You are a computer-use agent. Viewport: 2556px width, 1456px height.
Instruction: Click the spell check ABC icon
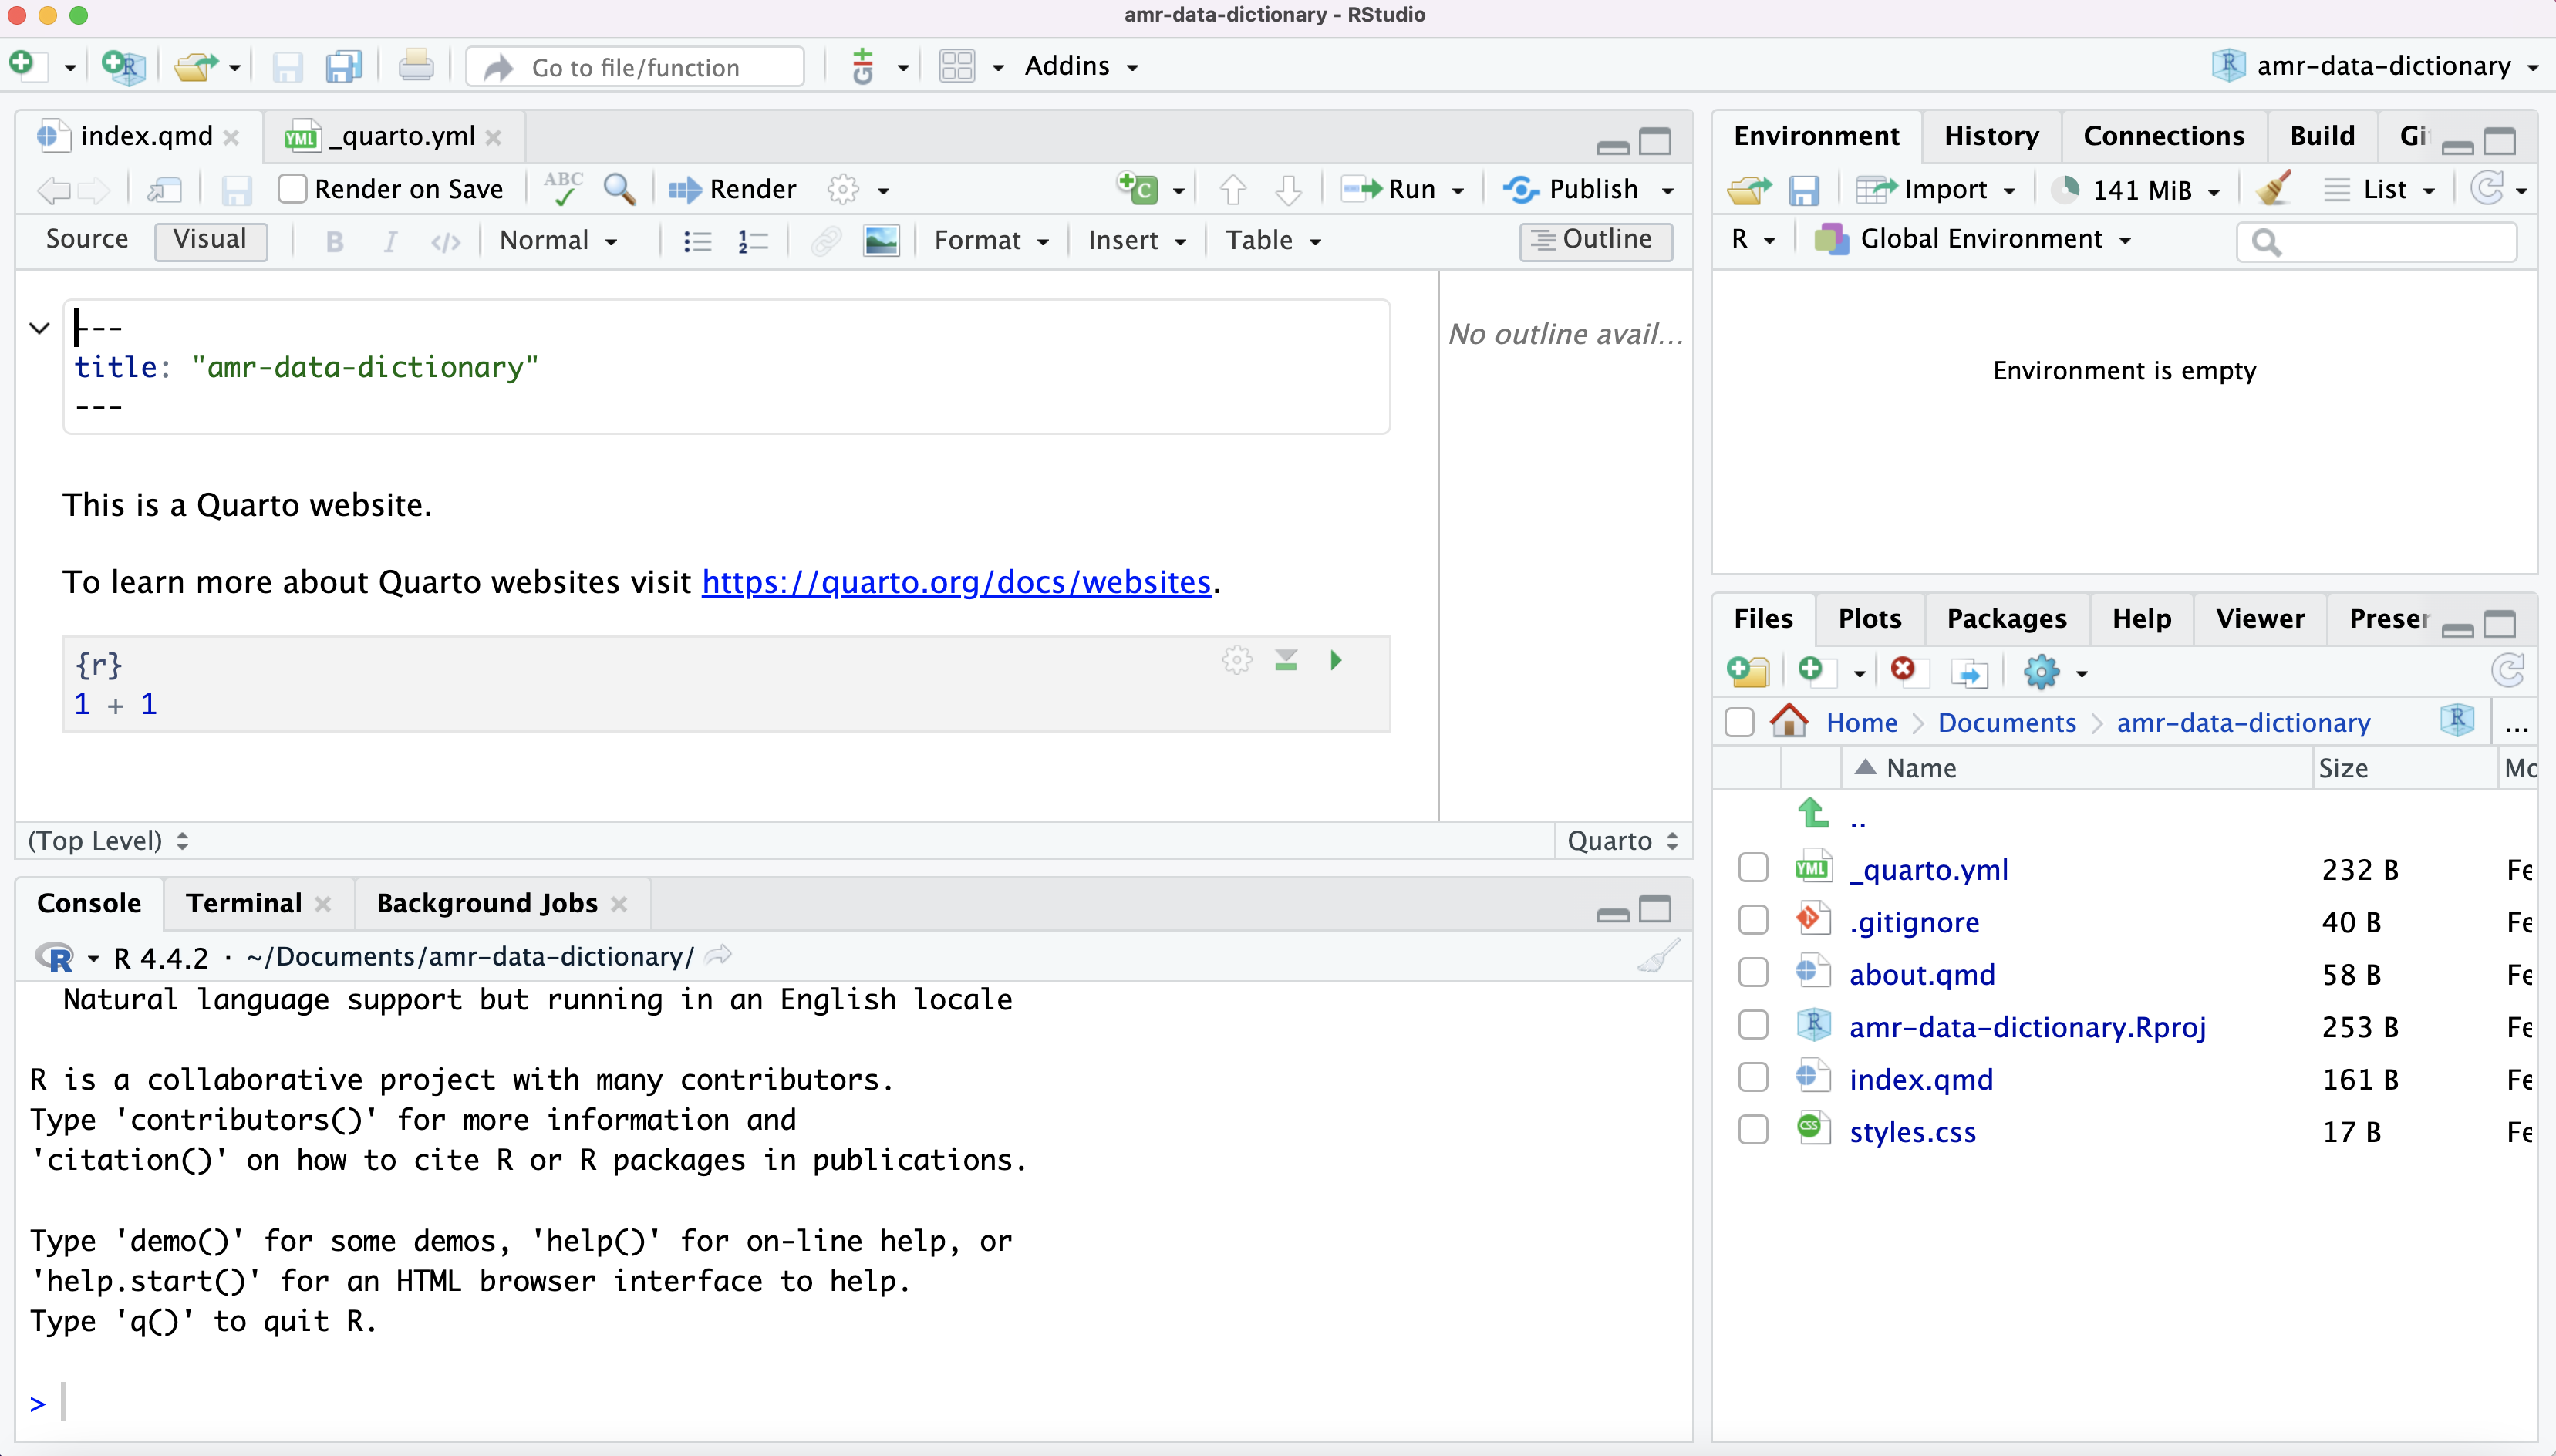coord(563,188)
